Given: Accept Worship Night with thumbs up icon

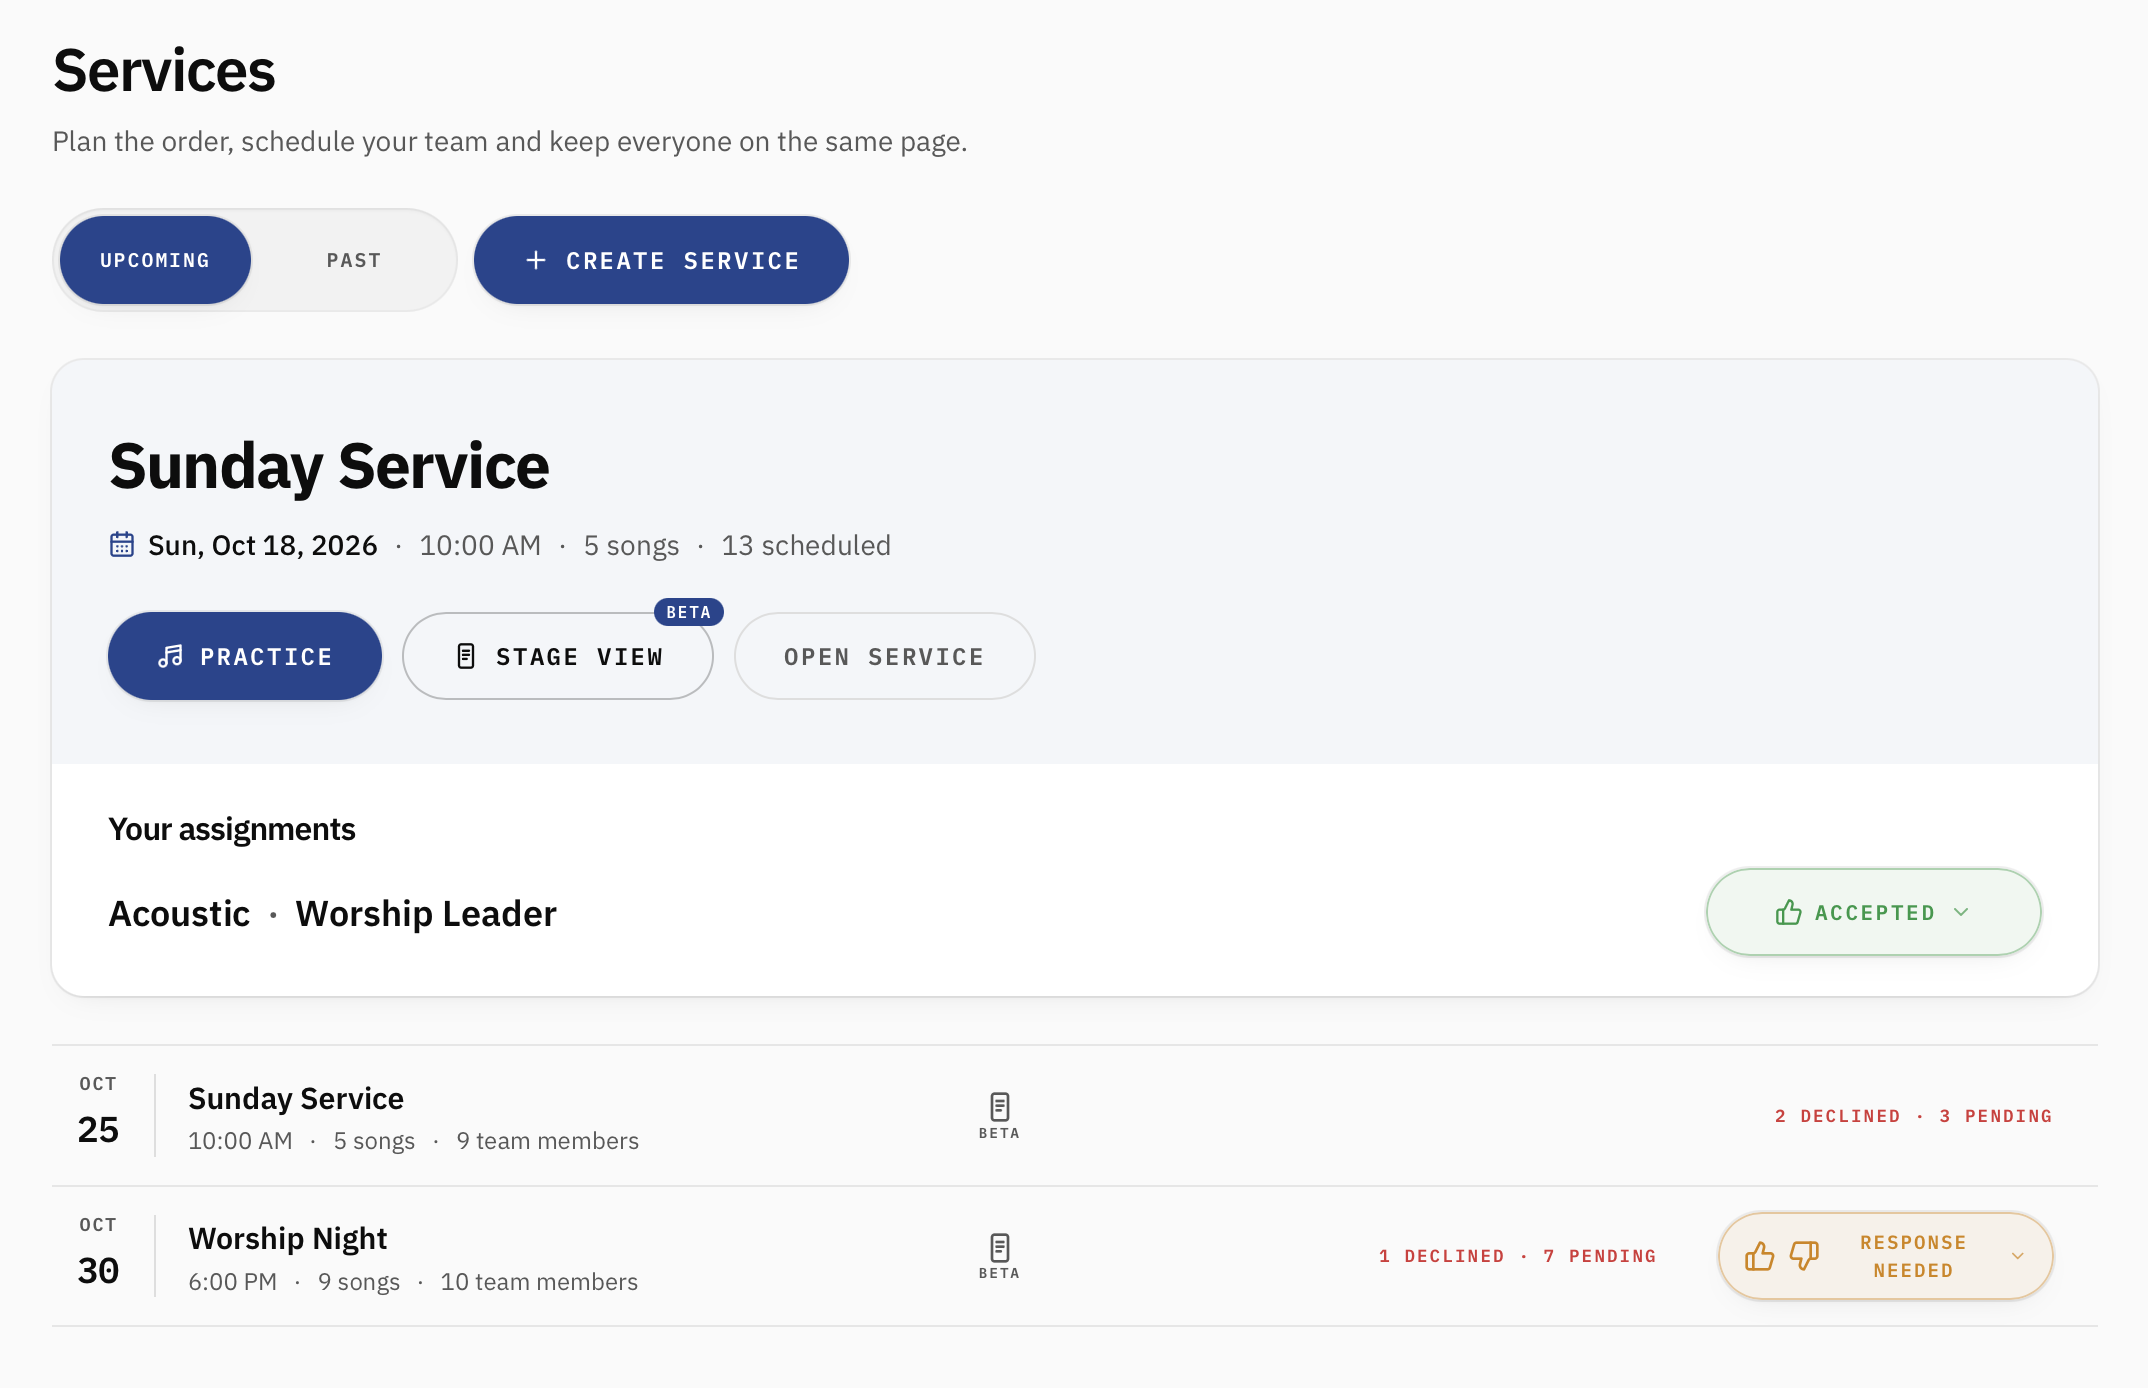Looking at the screenshot, I should pos(1759,1256).
